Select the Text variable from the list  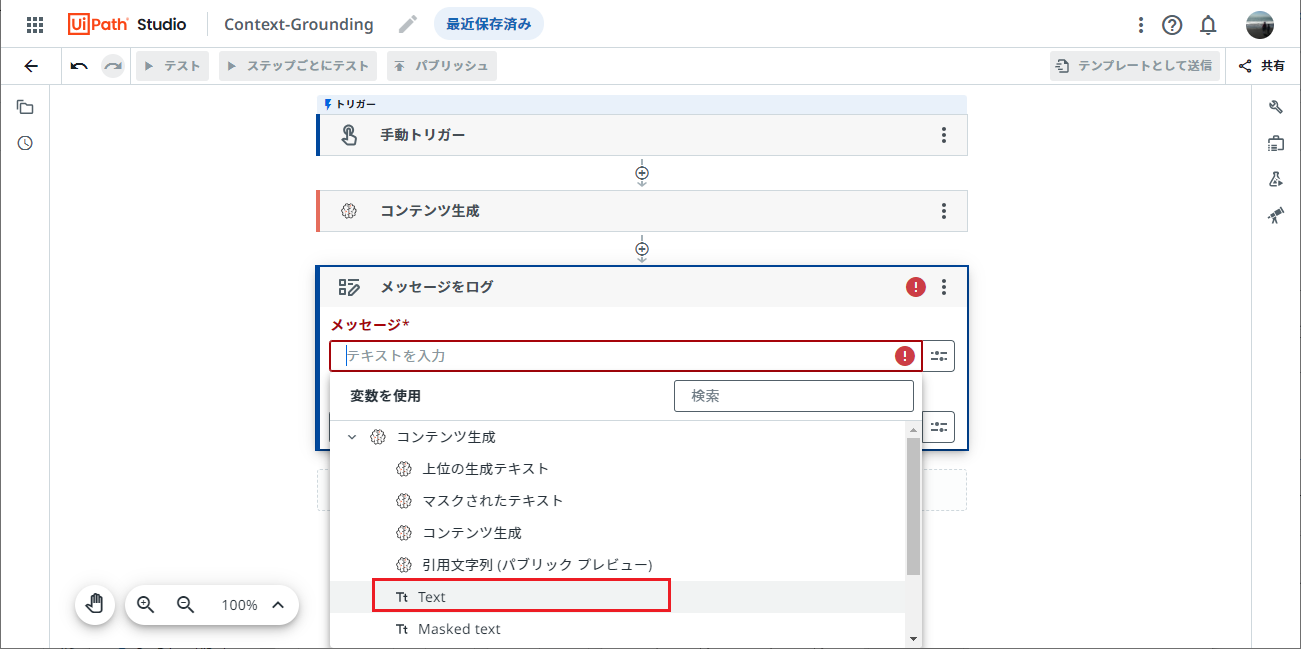click(521, 596)
